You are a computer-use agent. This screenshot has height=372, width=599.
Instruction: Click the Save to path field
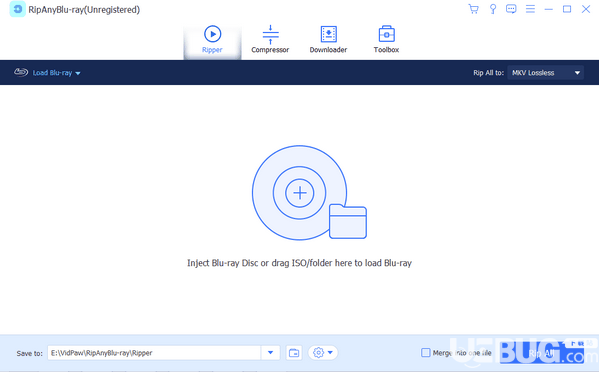pos(154,353)
